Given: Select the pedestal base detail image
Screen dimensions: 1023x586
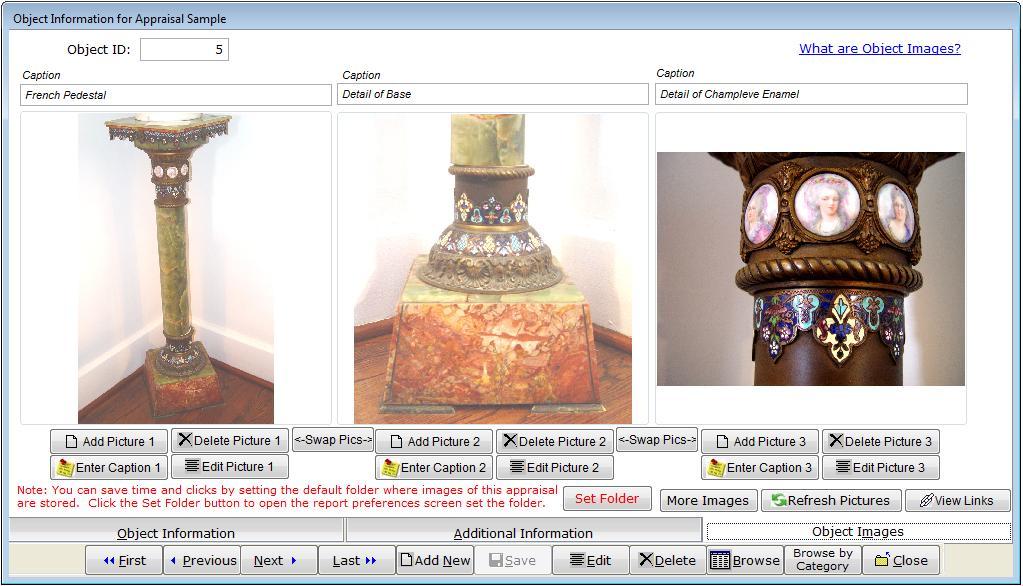Looking at the screenshot, I should (493, 269).
